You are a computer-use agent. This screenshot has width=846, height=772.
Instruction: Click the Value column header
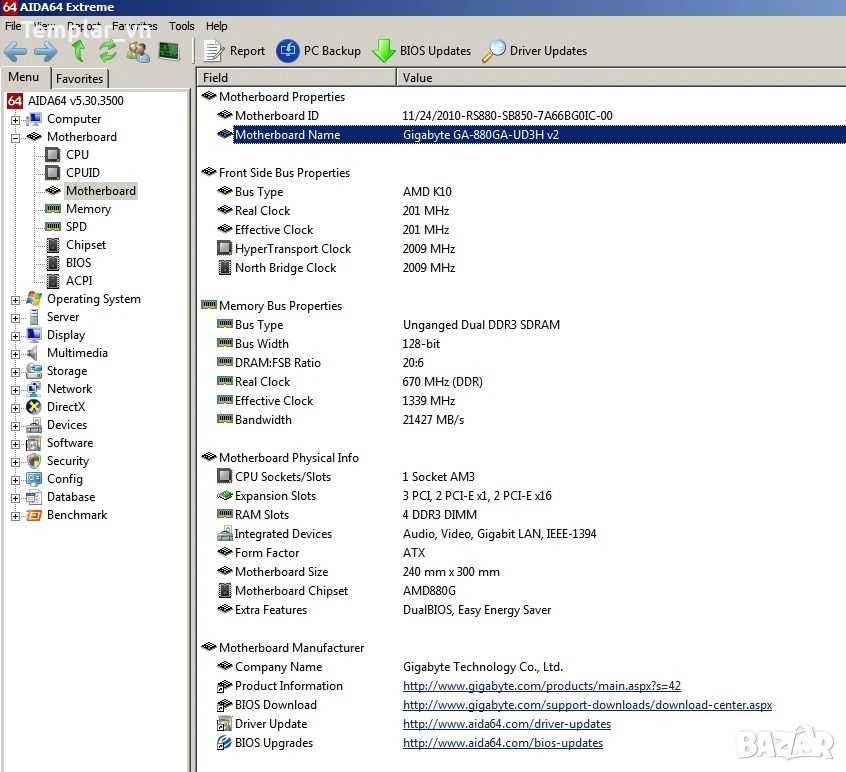point(622,78)
